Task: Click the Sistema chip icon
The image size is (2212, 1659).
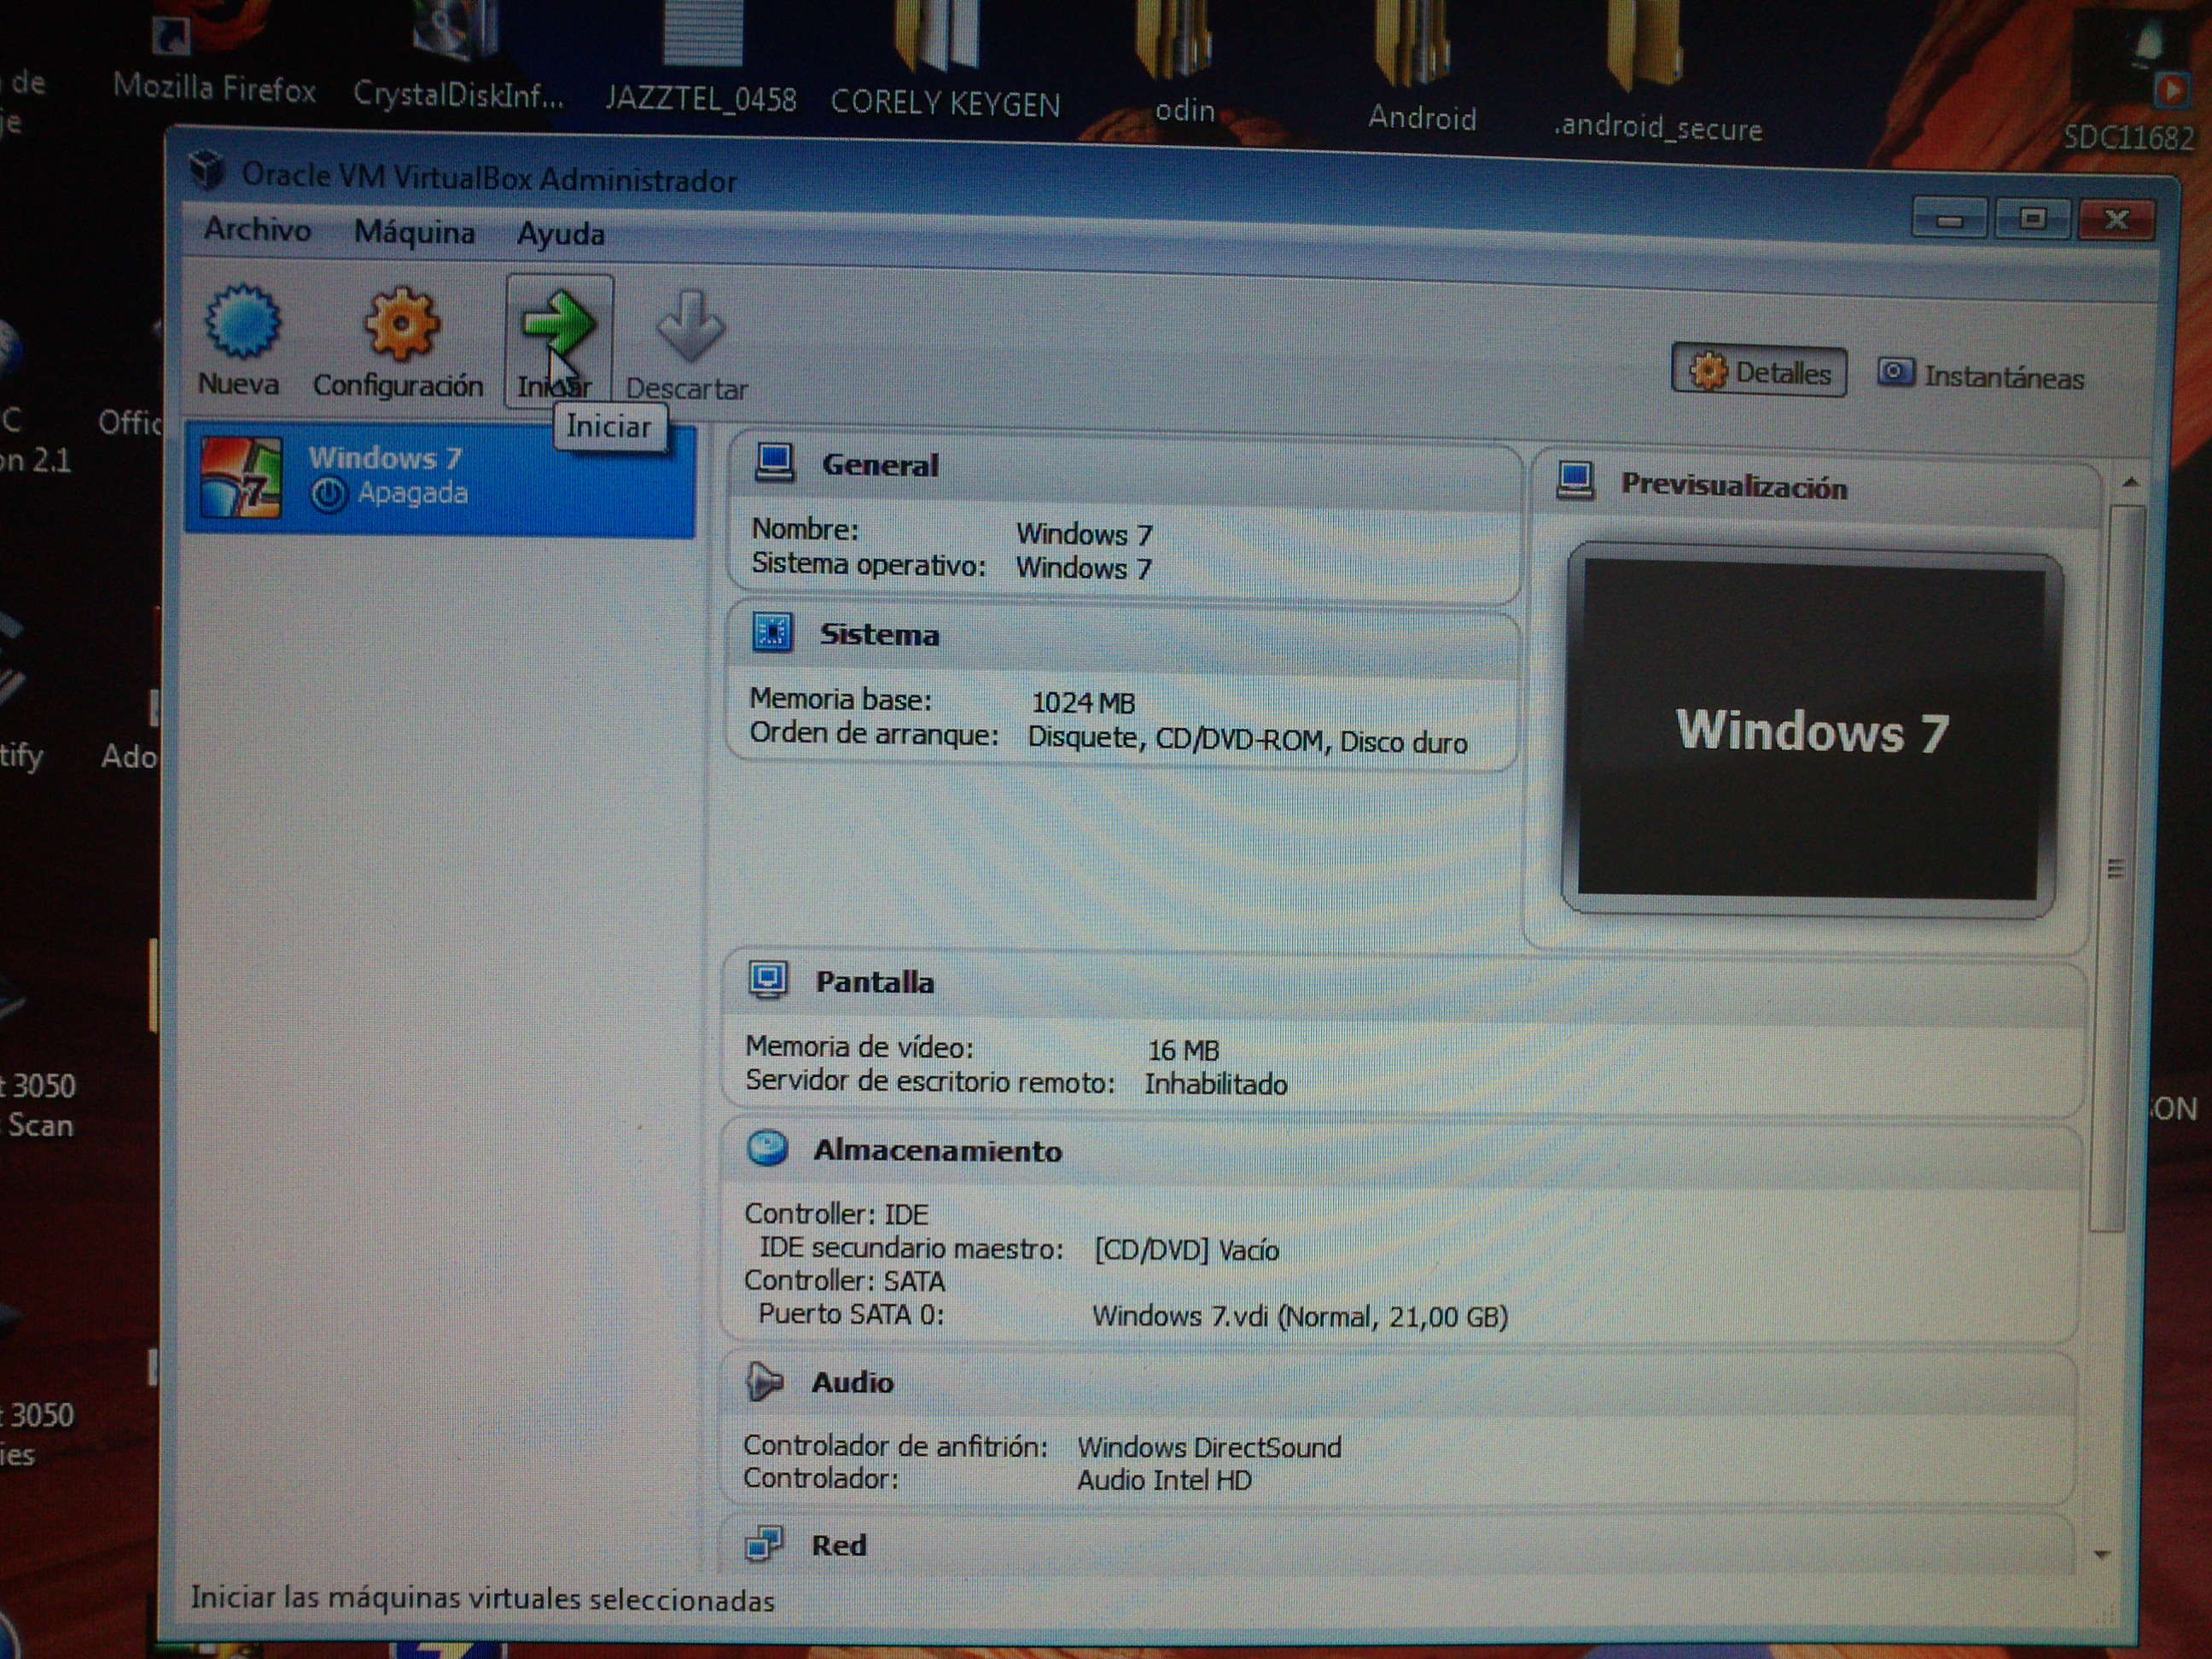Action: pos(772,633)
